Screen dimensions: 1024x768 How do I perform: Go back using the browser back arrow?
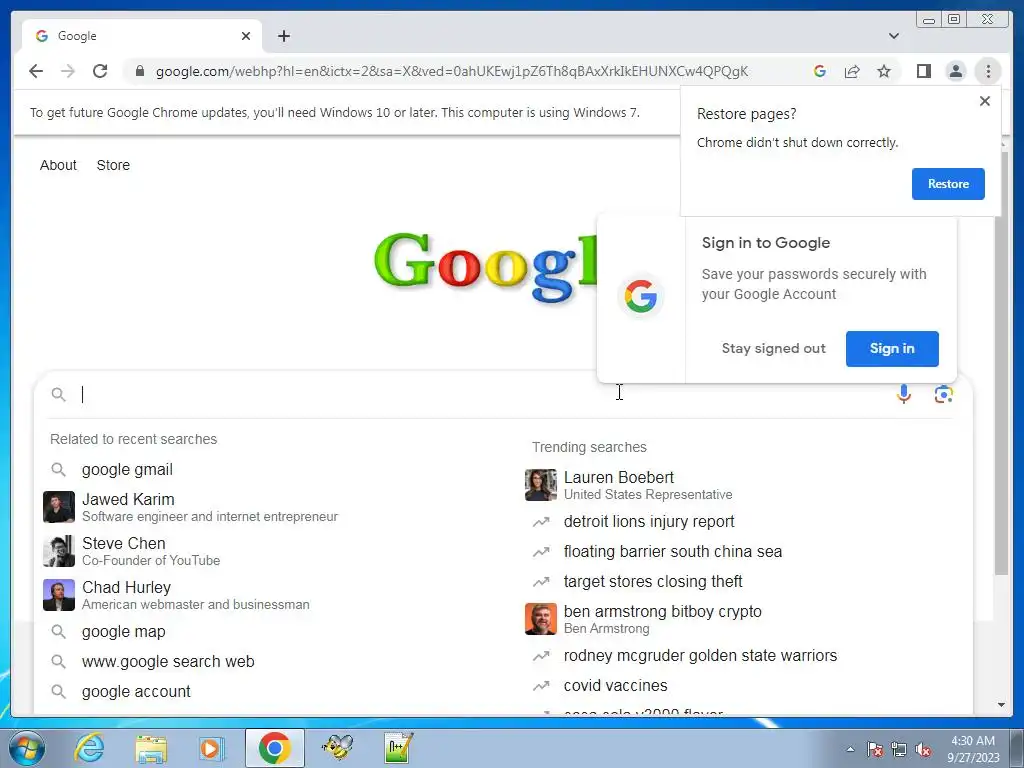[x=36, y=71]
